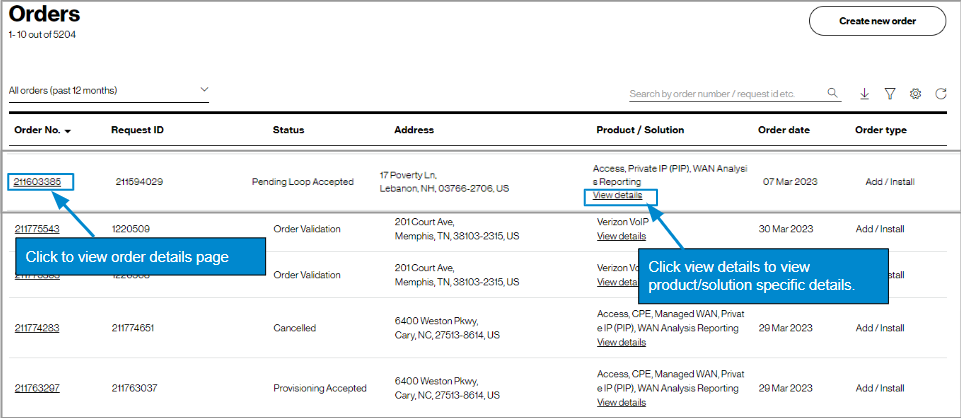
Task: Refresh the orders list
Action: [941, 94]
